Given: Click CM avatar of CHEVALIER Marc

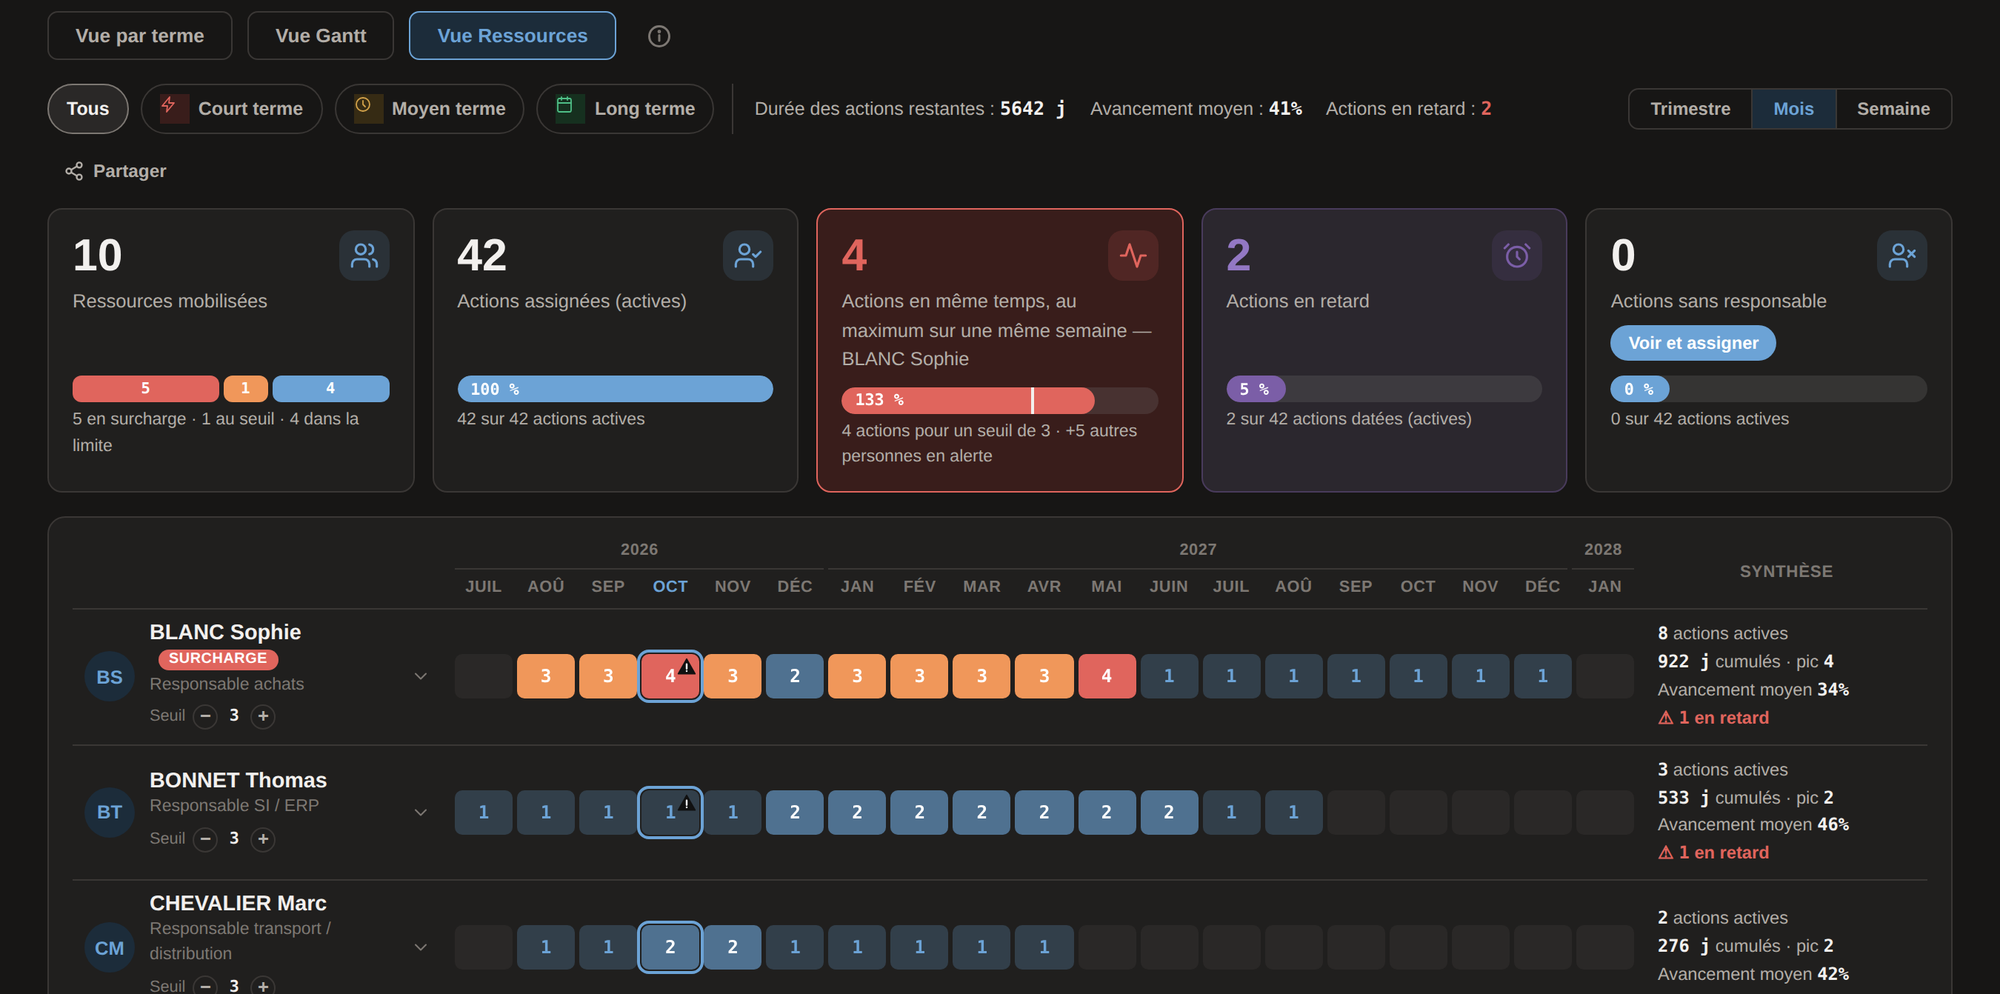Looking at the screenshot, I should tap(110, 948).
